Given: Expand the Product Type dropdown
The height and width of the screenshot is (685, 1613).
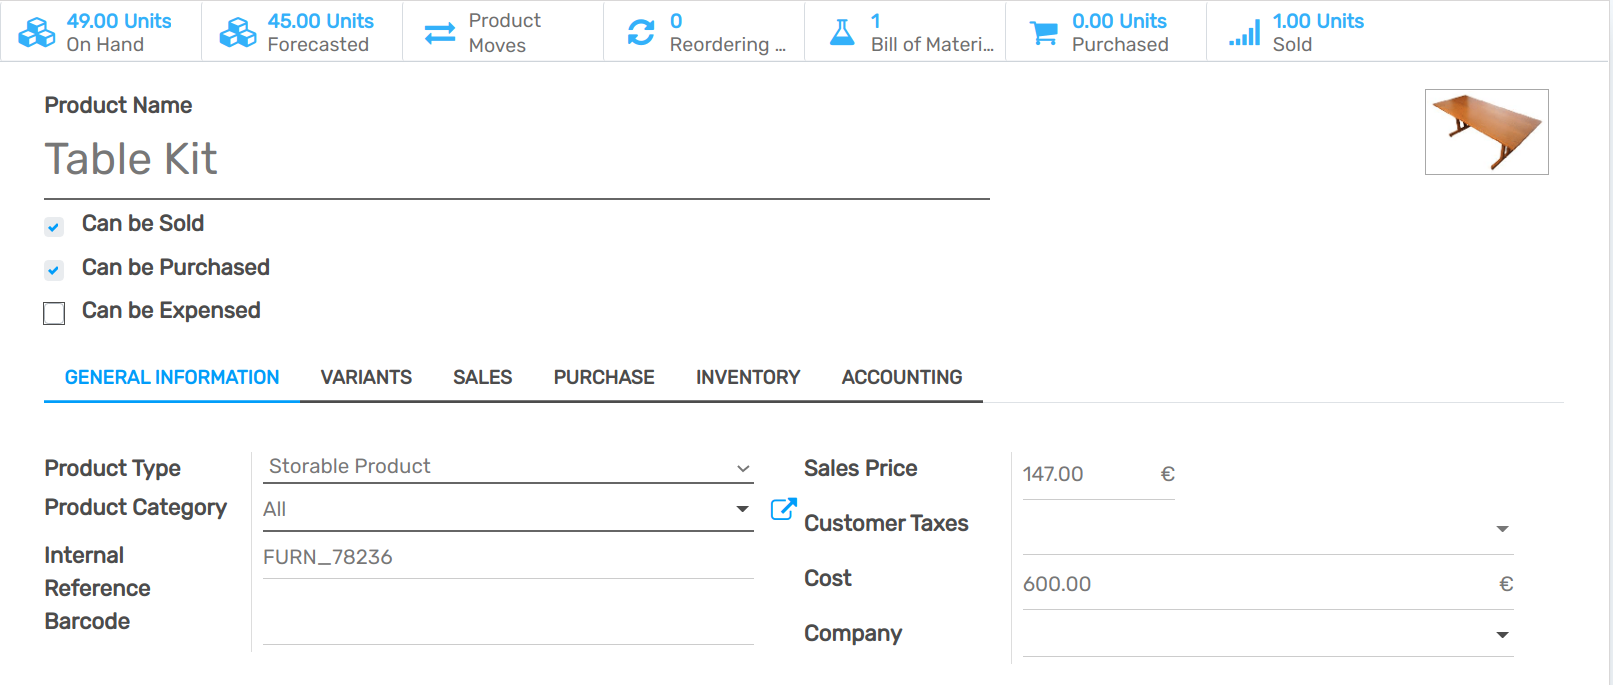Looking at the screenshot, I should point(508,467).
